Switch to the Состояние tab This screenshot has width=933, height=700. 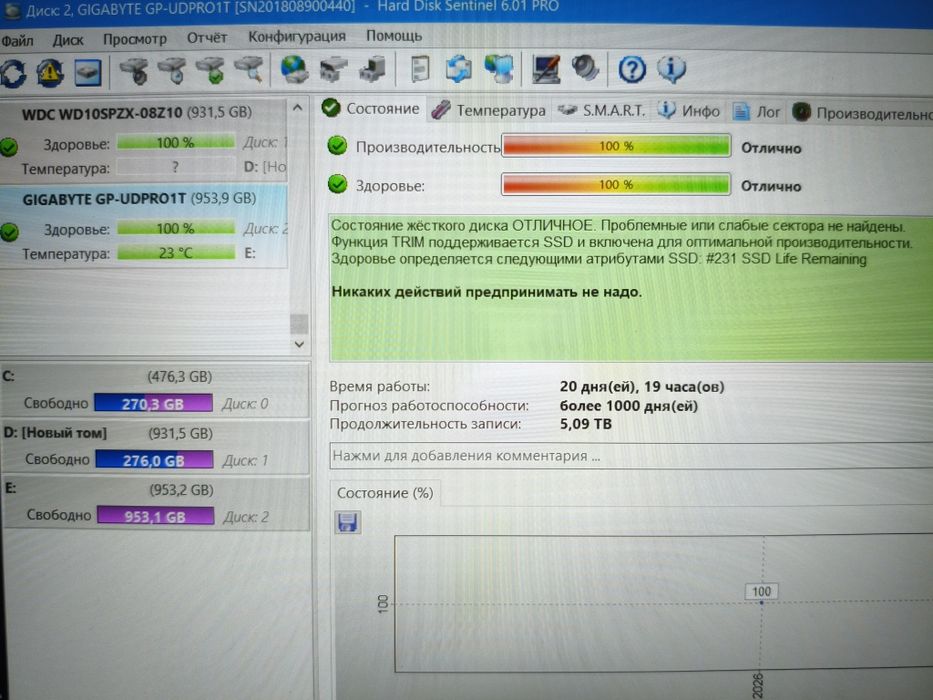pyautogui.click(x=371, y=109)
